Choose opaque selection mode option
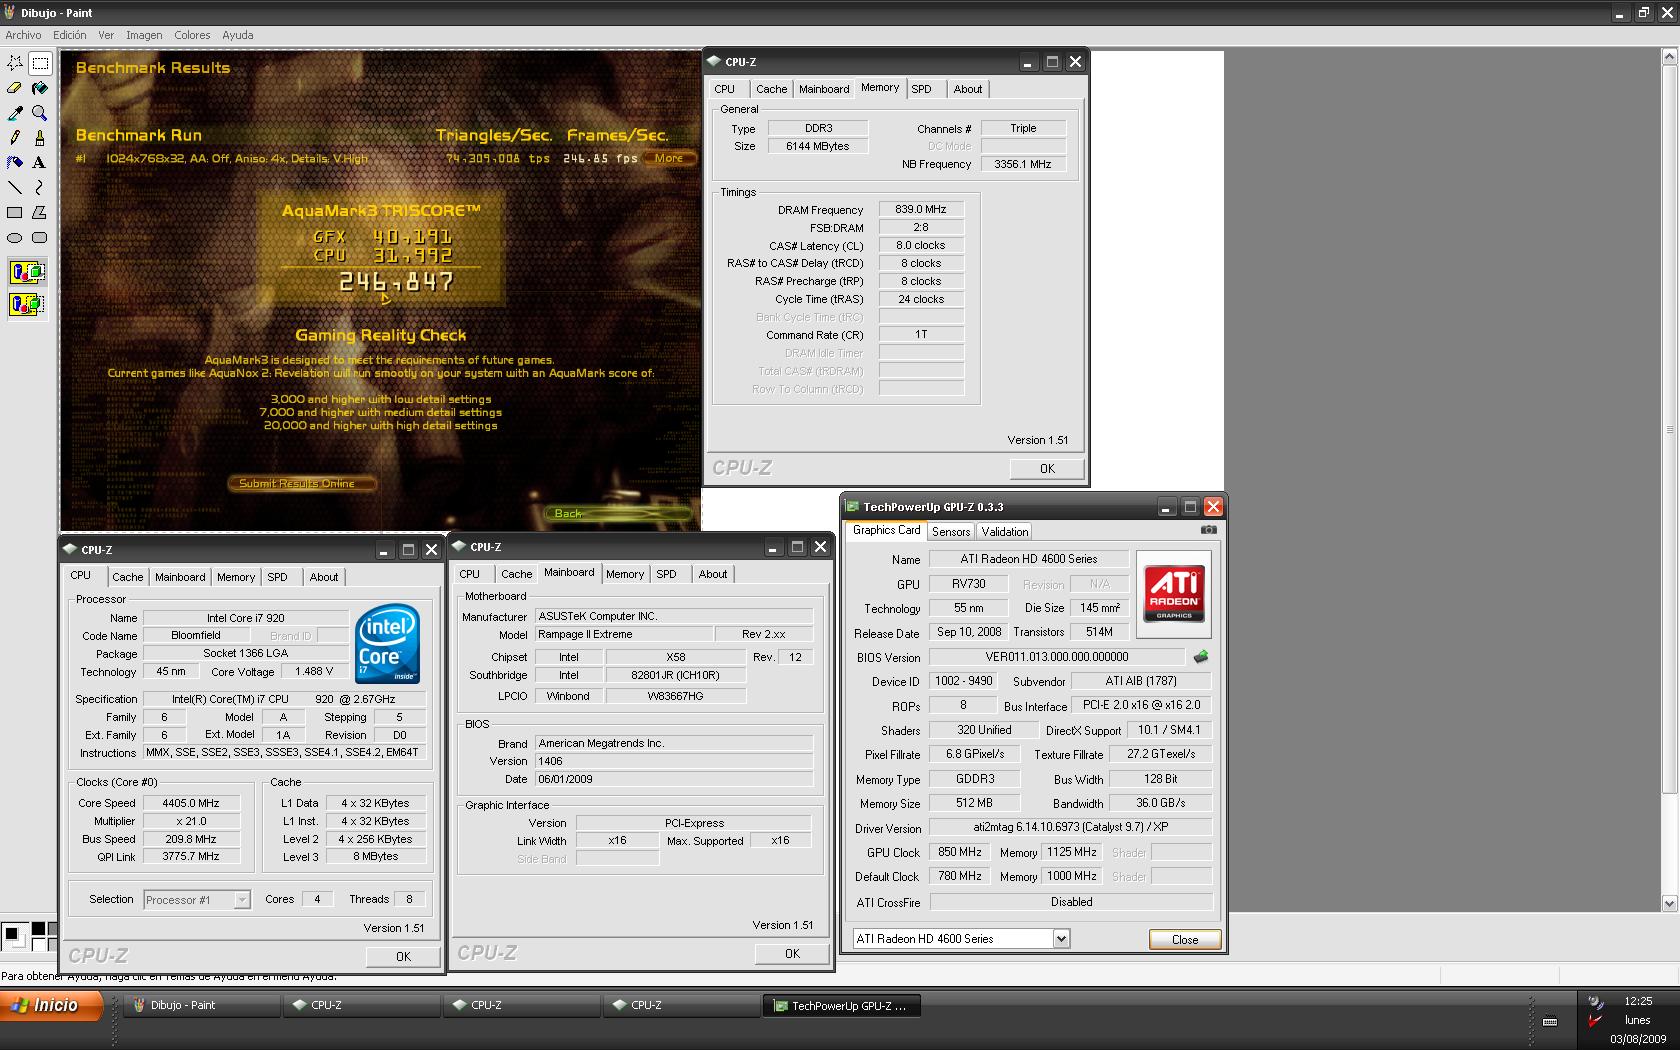The height and width of the screenshot is (1050, 1680). click(x=27, y=272)
